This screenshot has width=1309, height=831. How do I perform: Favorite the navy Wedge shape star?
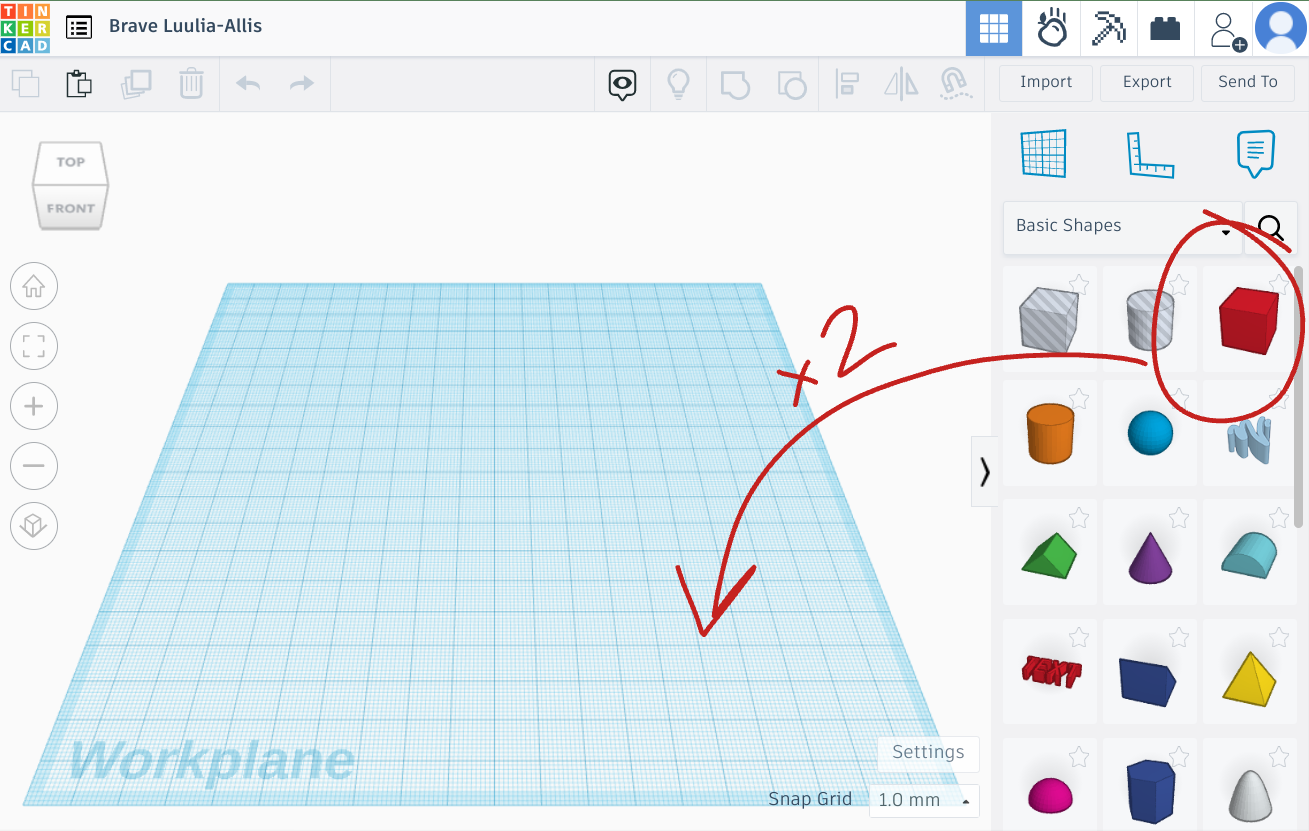1179,636
